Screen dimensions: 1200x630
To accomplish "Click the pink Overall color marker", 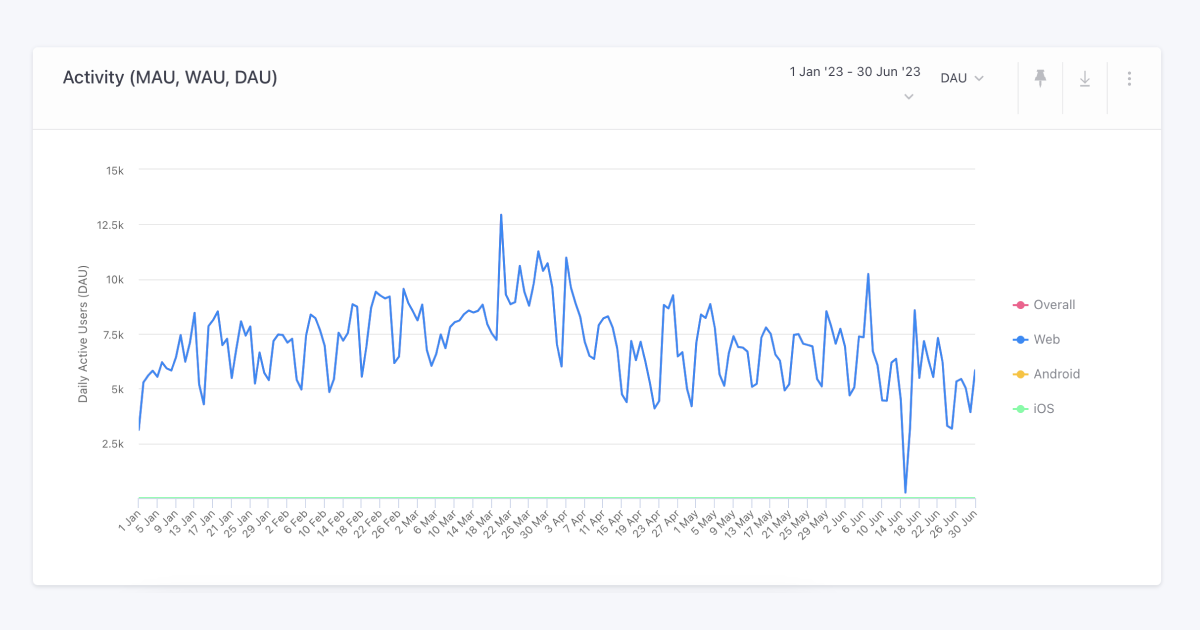I will [1021, 305].
